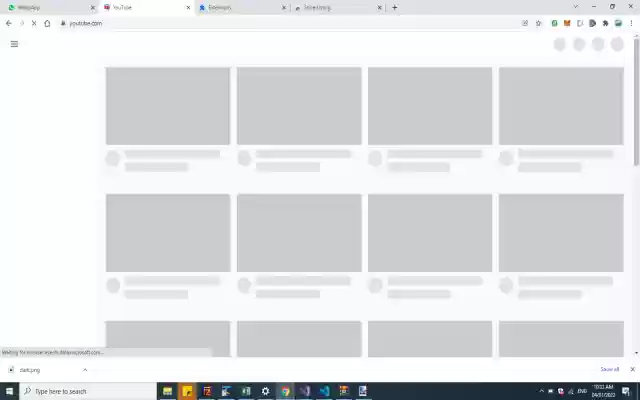Open the Chrome profile avatar

[x=618, y=23]
